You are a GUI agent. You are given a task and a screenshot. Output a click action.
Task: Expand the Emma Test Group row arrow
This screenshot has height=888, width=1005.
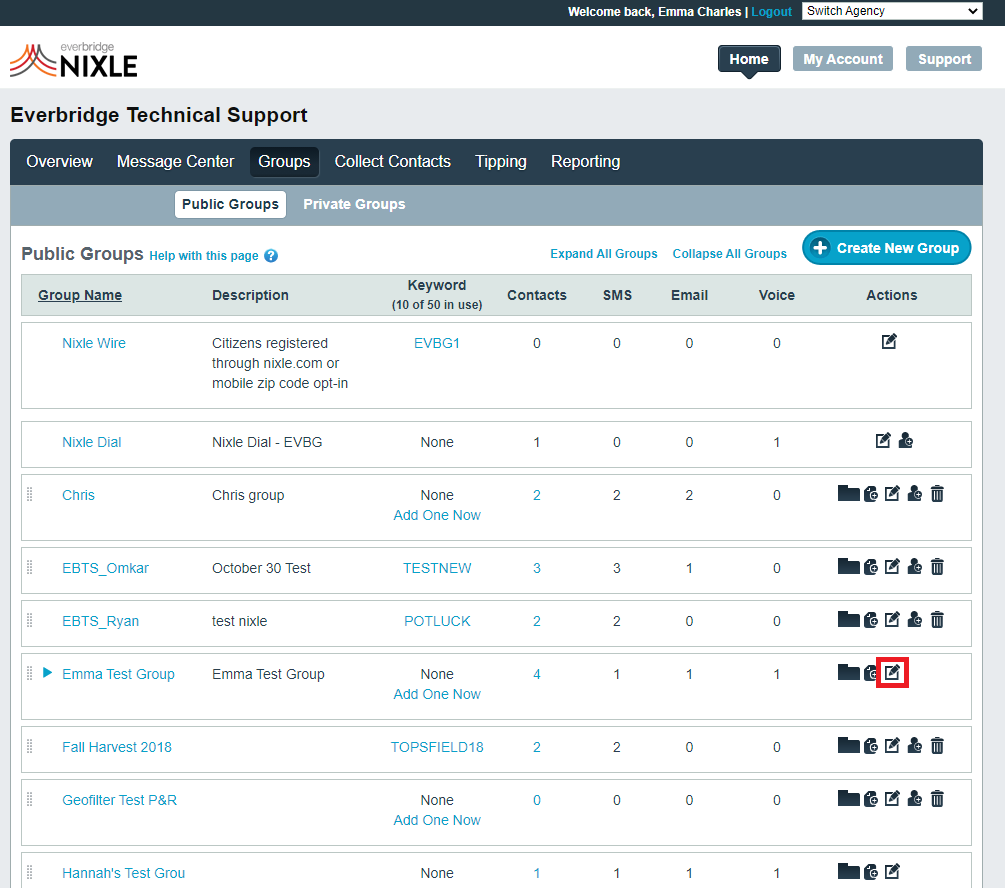coord(47,673)
